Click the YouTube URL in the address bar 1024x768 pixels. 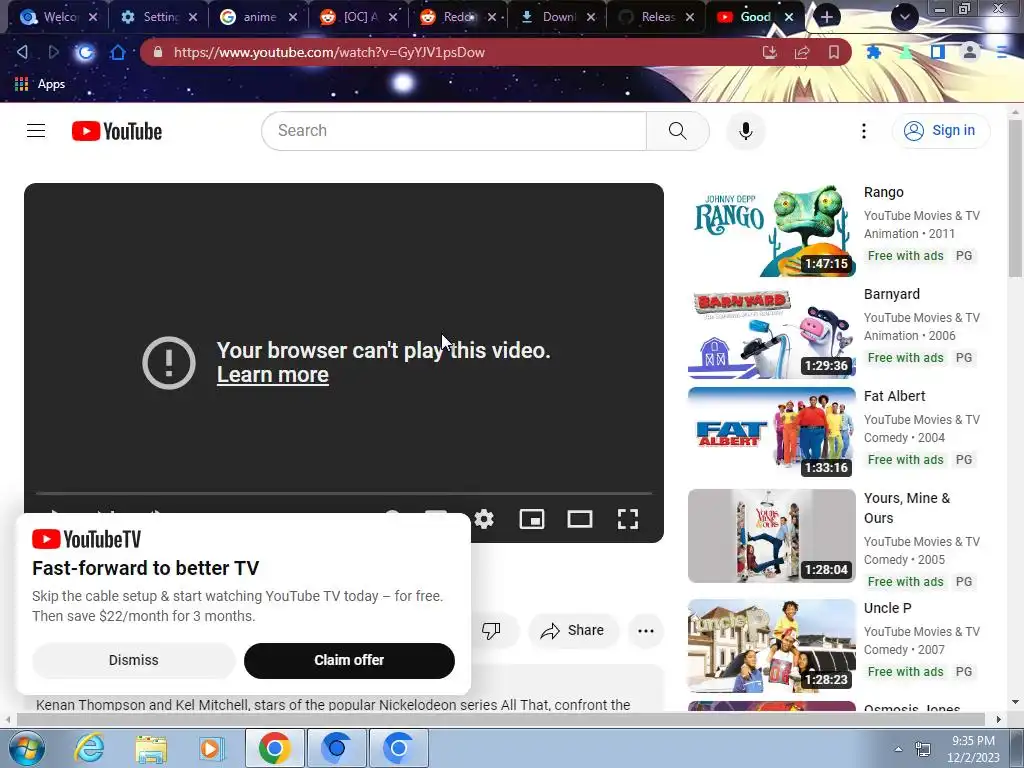(x=329, y=52)
